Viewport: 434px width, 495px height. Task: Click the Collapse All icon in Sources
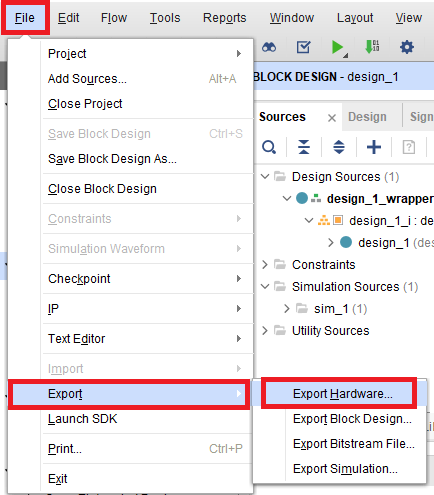[304, 147]
